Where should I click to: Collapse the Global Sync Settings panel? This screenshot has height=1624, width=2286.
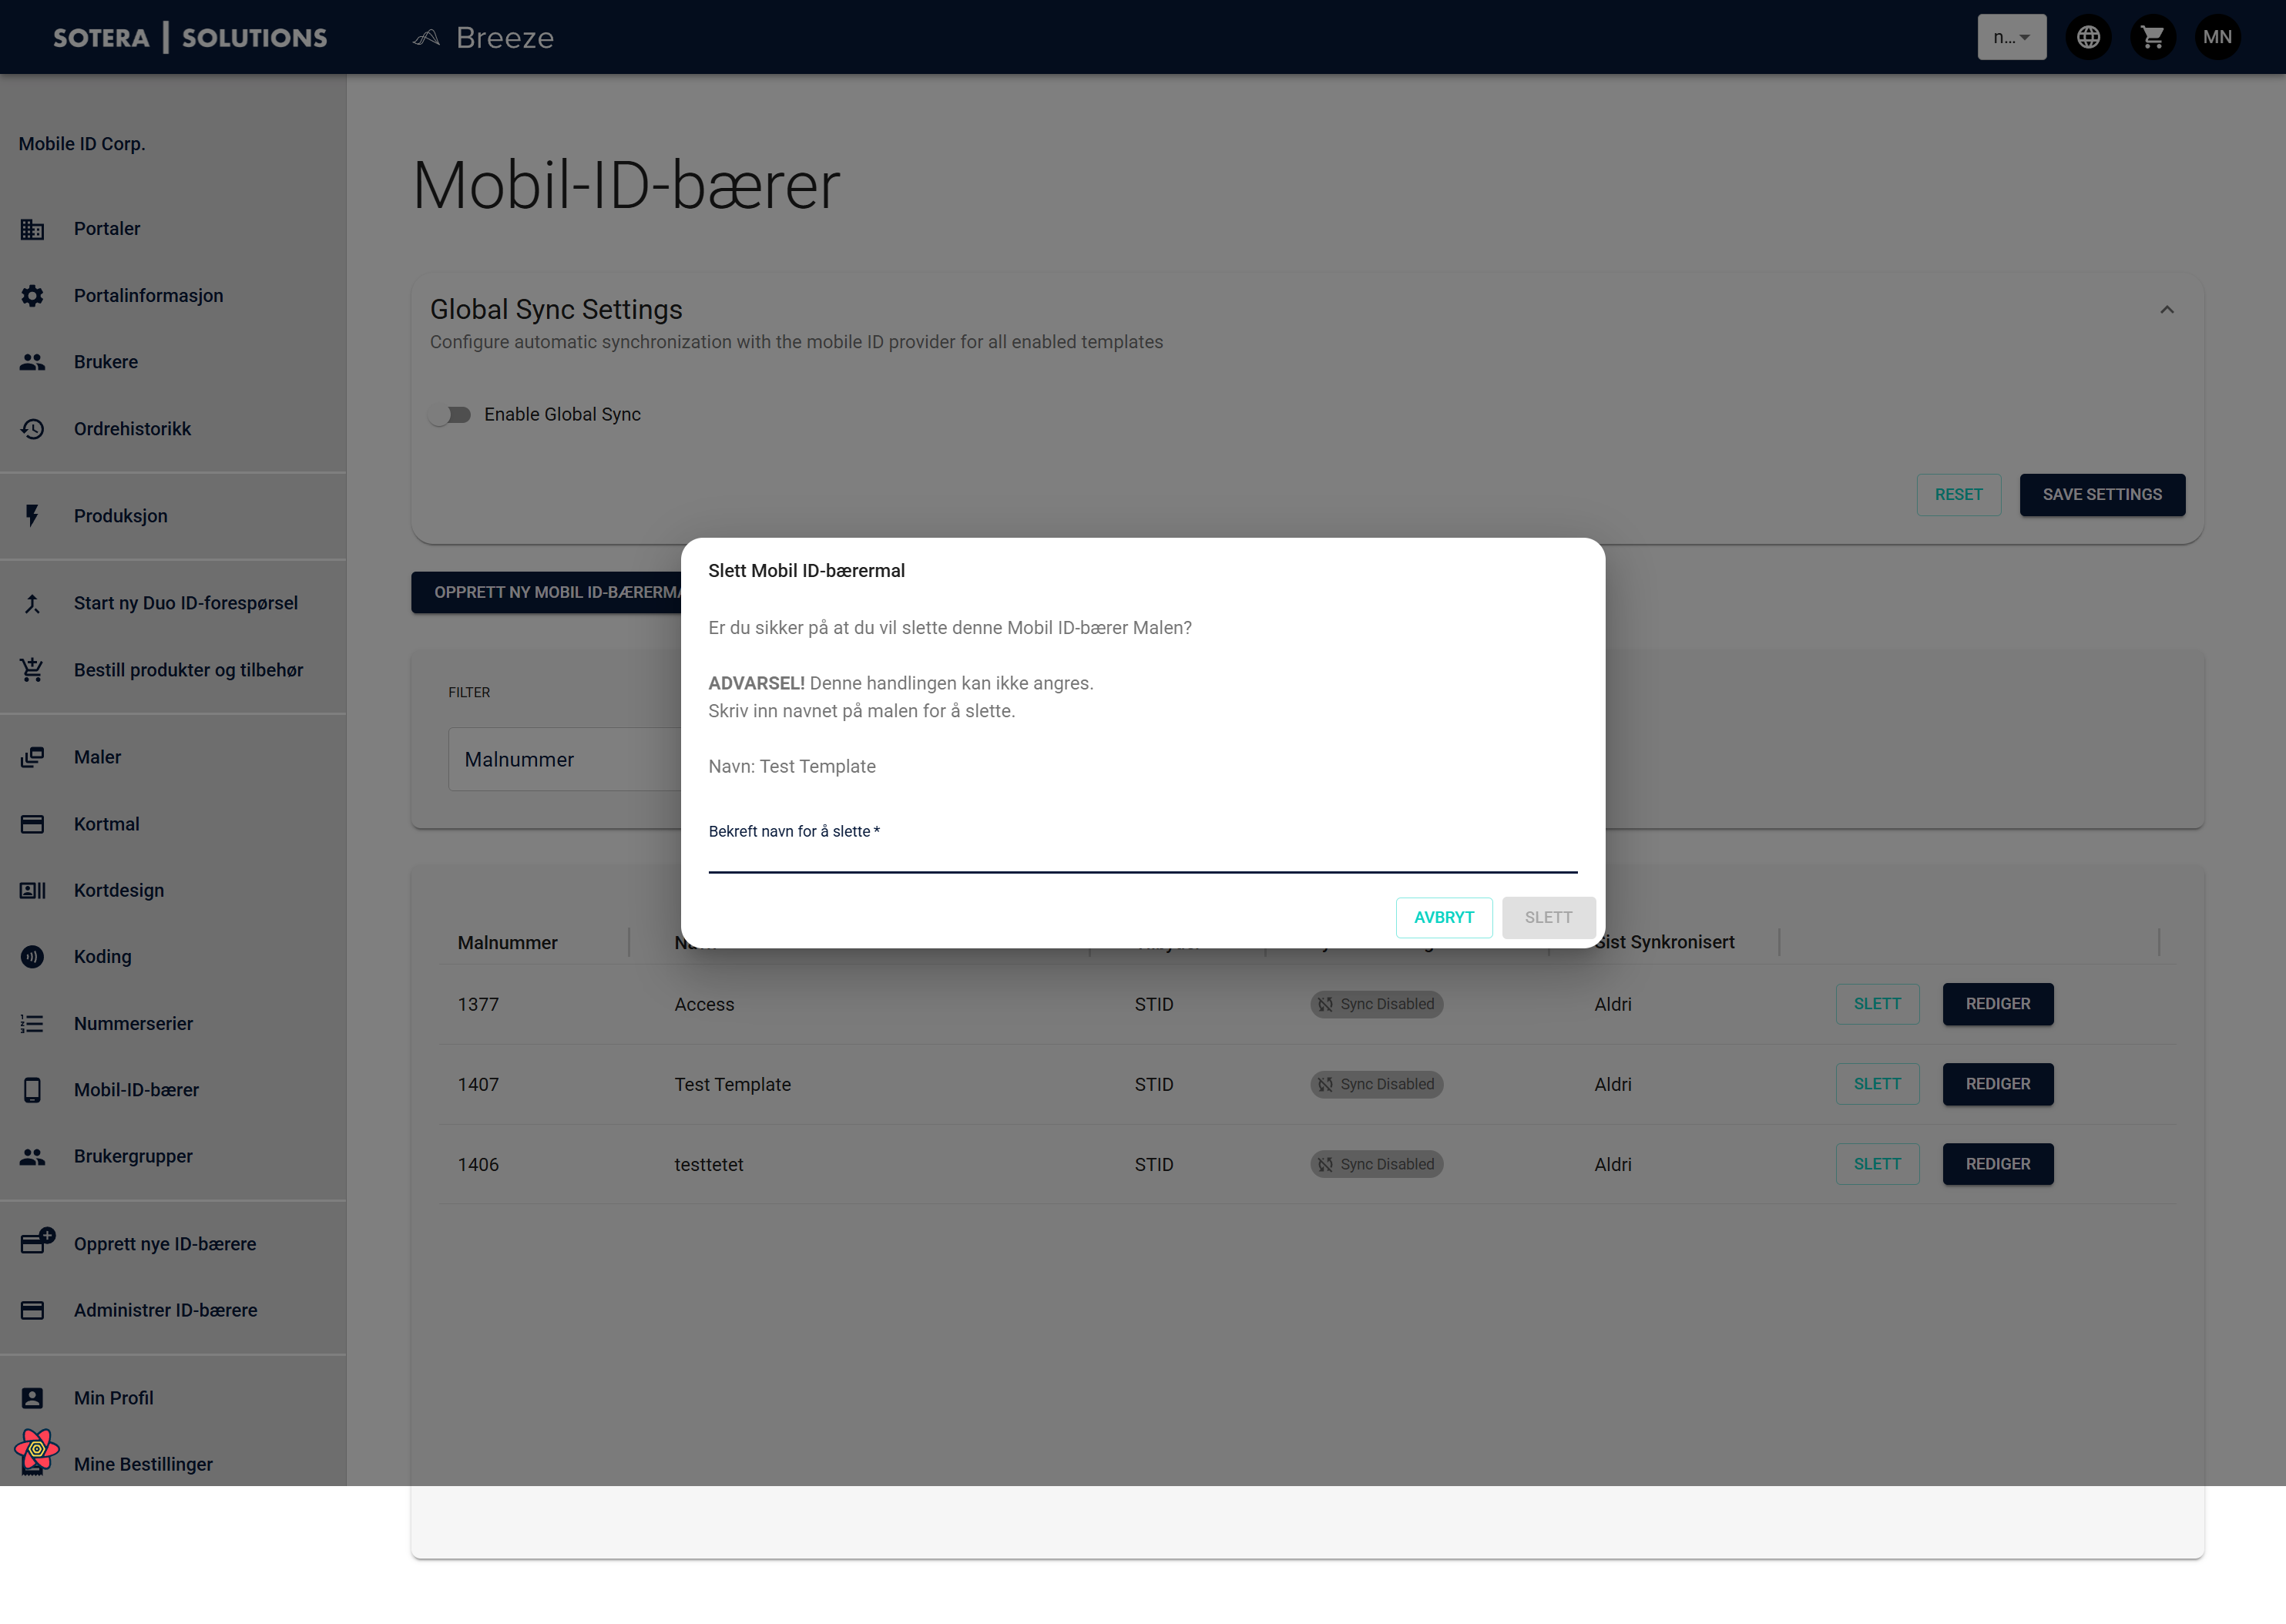pos(2166,310)
